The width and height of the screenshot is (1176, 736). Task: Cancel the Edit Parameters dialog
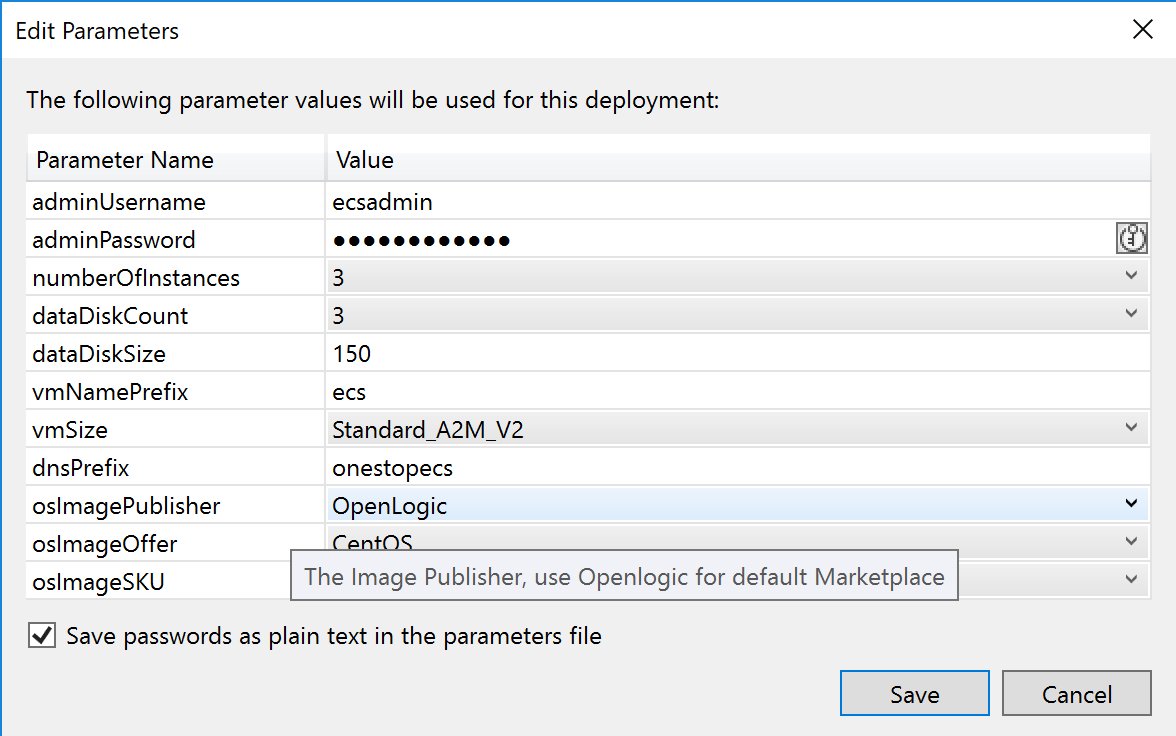[x=1076, y=693]
